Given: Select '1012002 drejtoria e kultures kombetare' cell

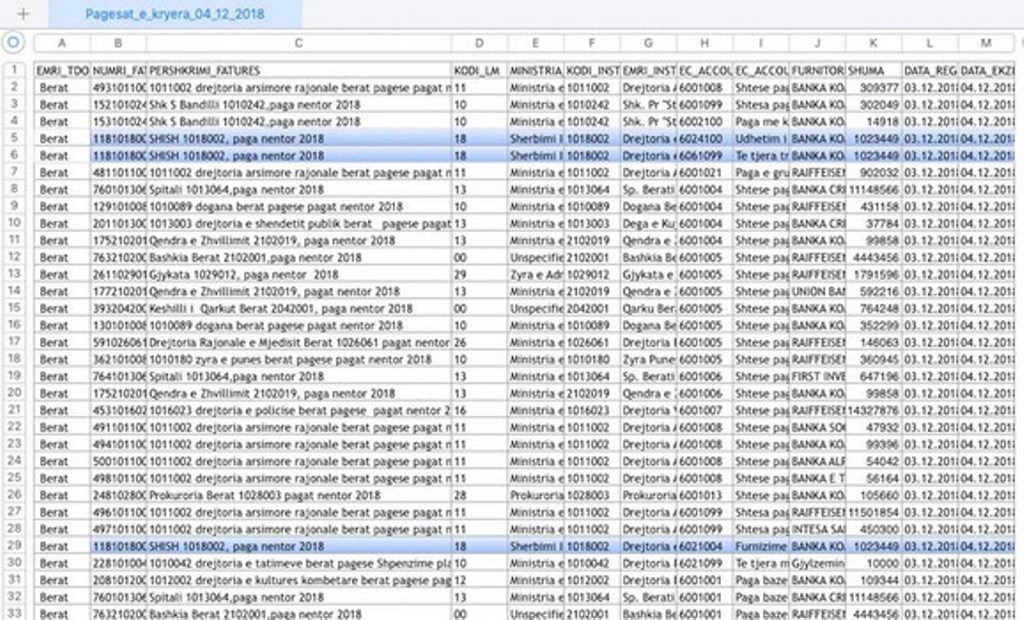Looking at the screenshot, I should coord(298,580).
